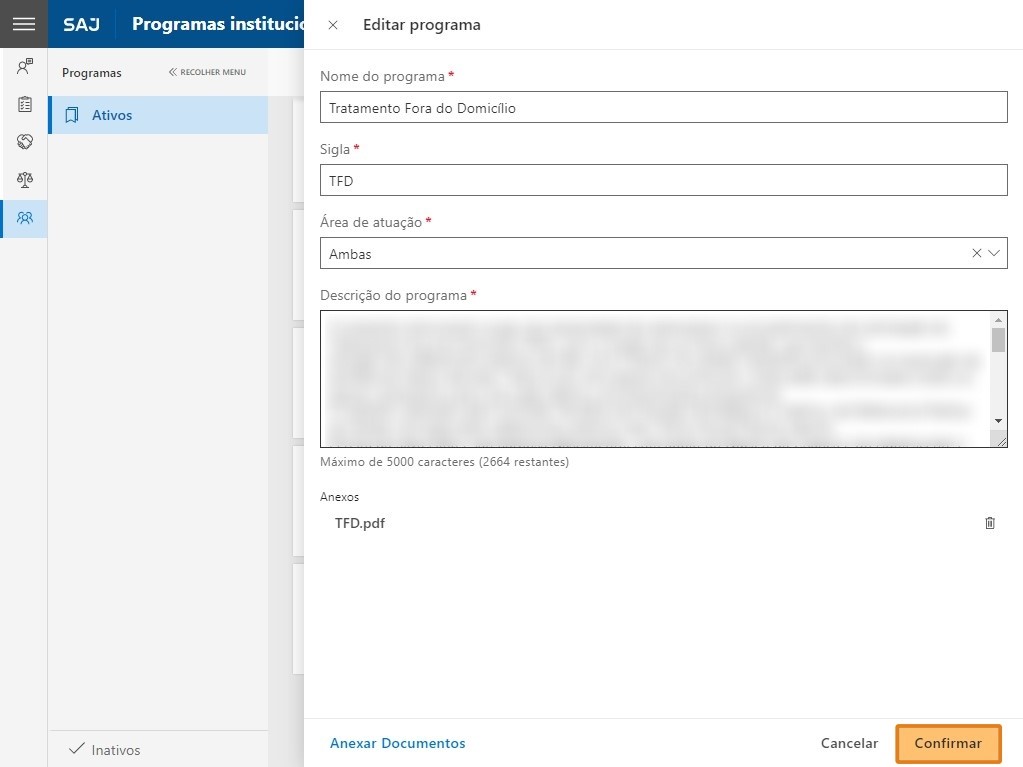Click the Programas sidebar heading

(92, 73)
